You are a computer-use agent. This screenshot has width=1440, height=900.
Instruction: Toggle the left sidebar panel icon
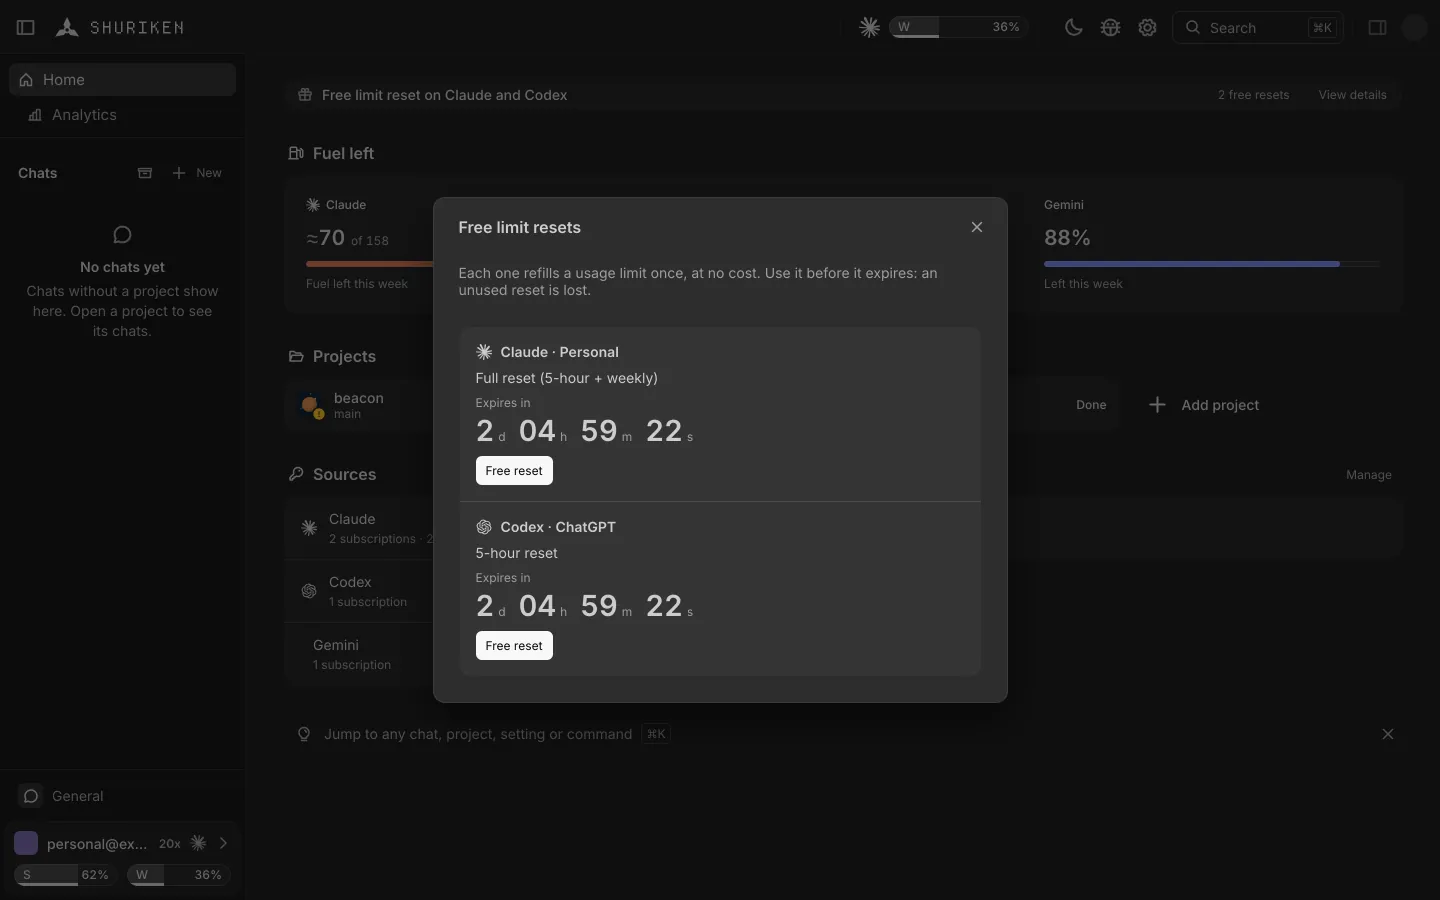point(26,28)
